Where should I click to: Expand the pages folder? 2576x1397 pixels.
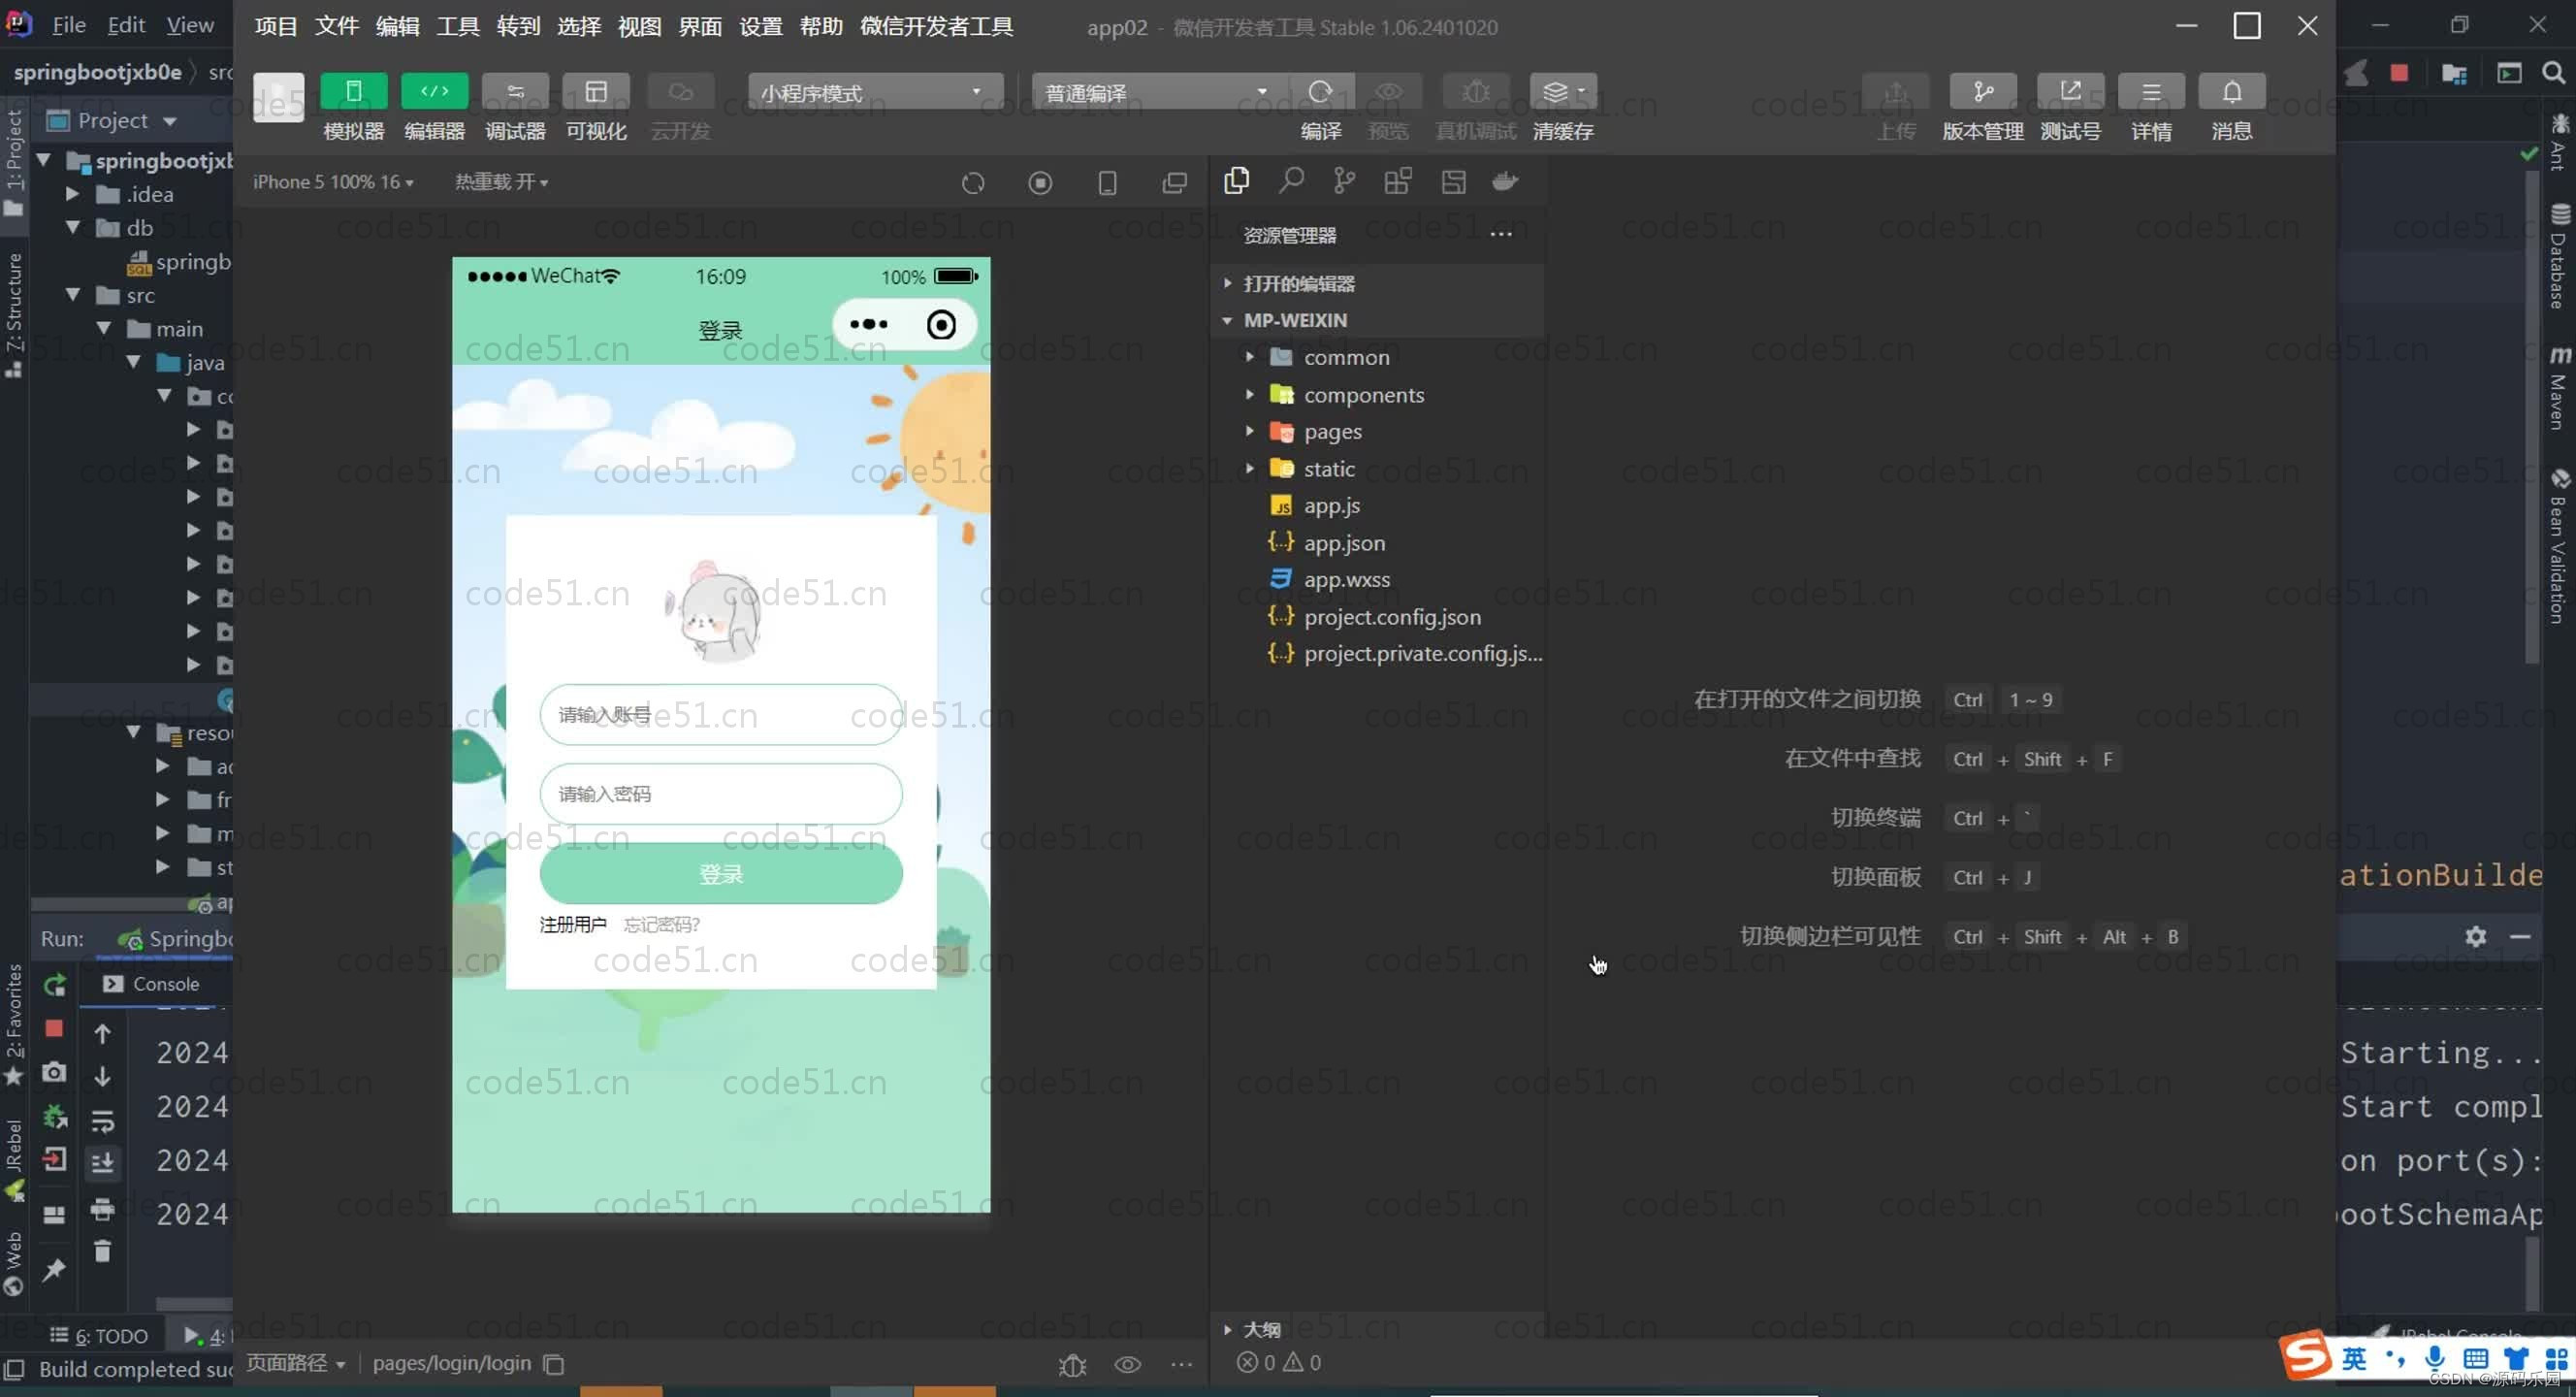tap(1332, 432)
